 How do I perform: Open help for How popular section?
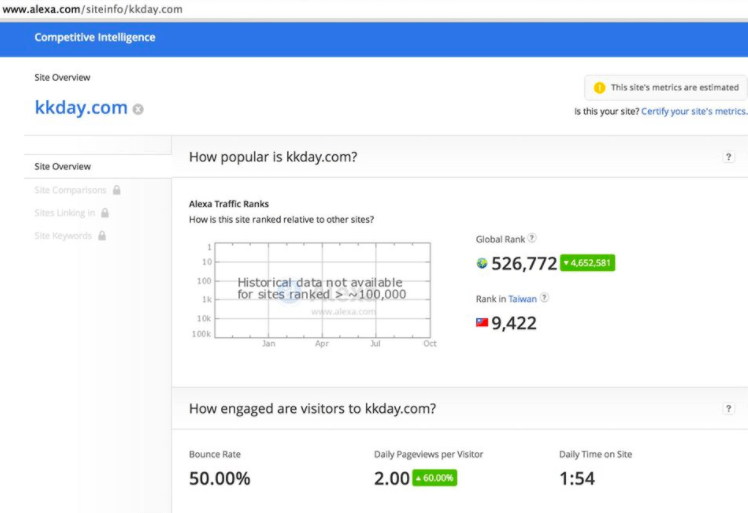(x=728, y=157)
